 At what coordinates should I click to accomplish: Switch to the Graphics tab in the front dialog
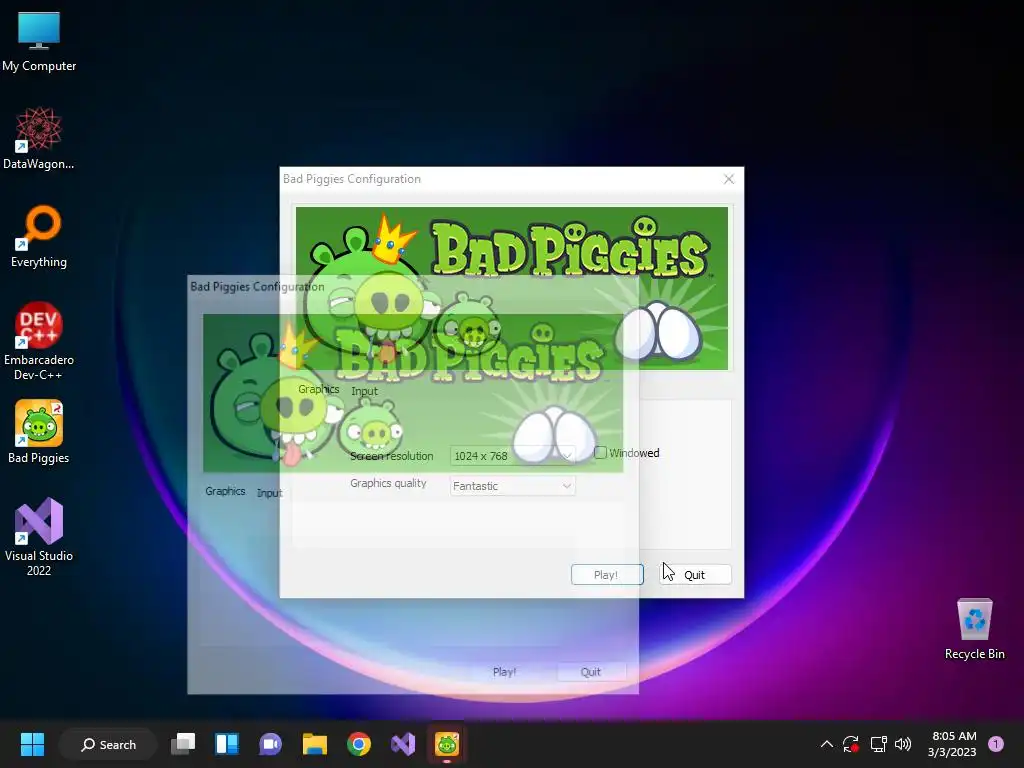(x=319, y=389)
